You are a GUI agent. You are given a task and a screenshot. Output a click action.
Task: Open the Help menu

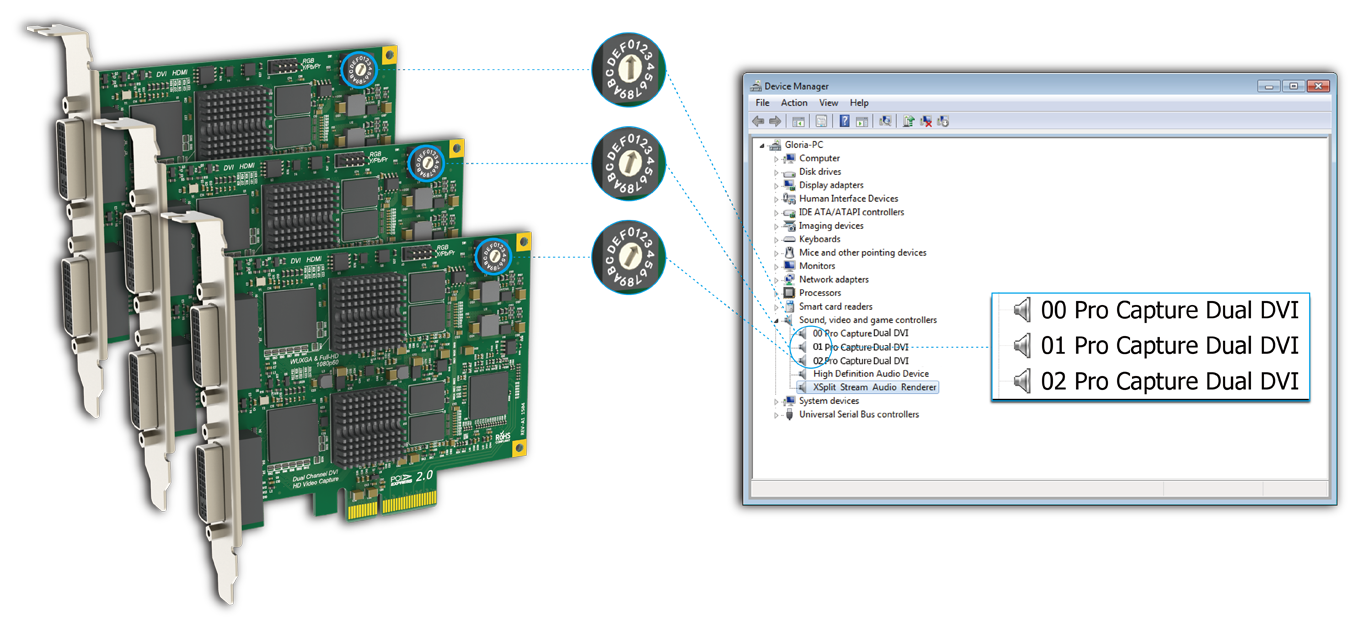[859, 103]
